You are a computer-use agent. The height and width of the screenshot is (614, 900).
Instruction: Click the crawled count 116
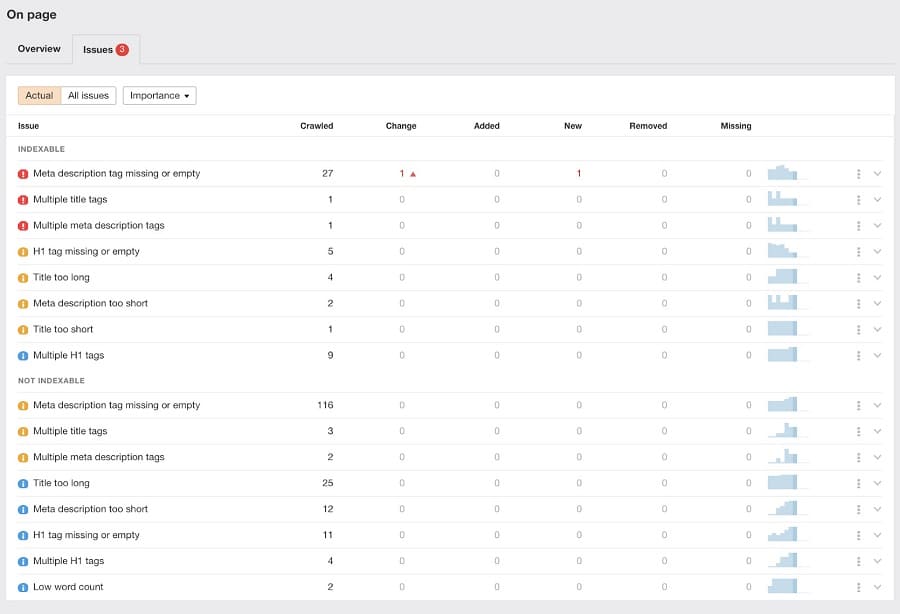(324, 405)
